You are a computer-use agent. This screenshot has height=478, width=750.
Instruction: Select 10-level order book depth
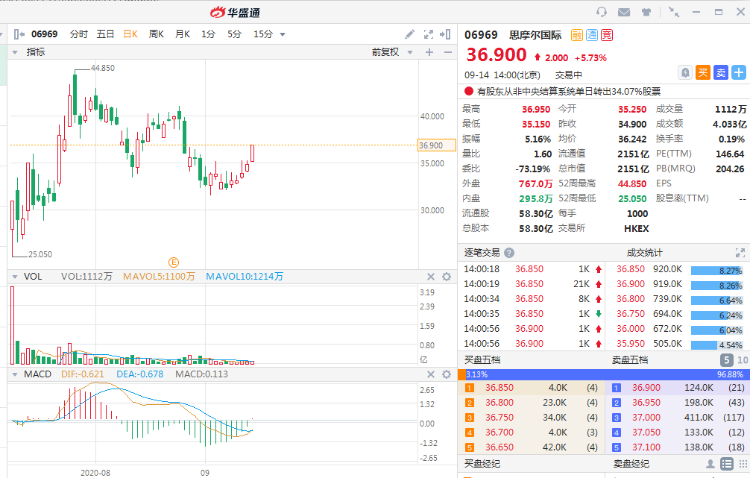point(742,360)
